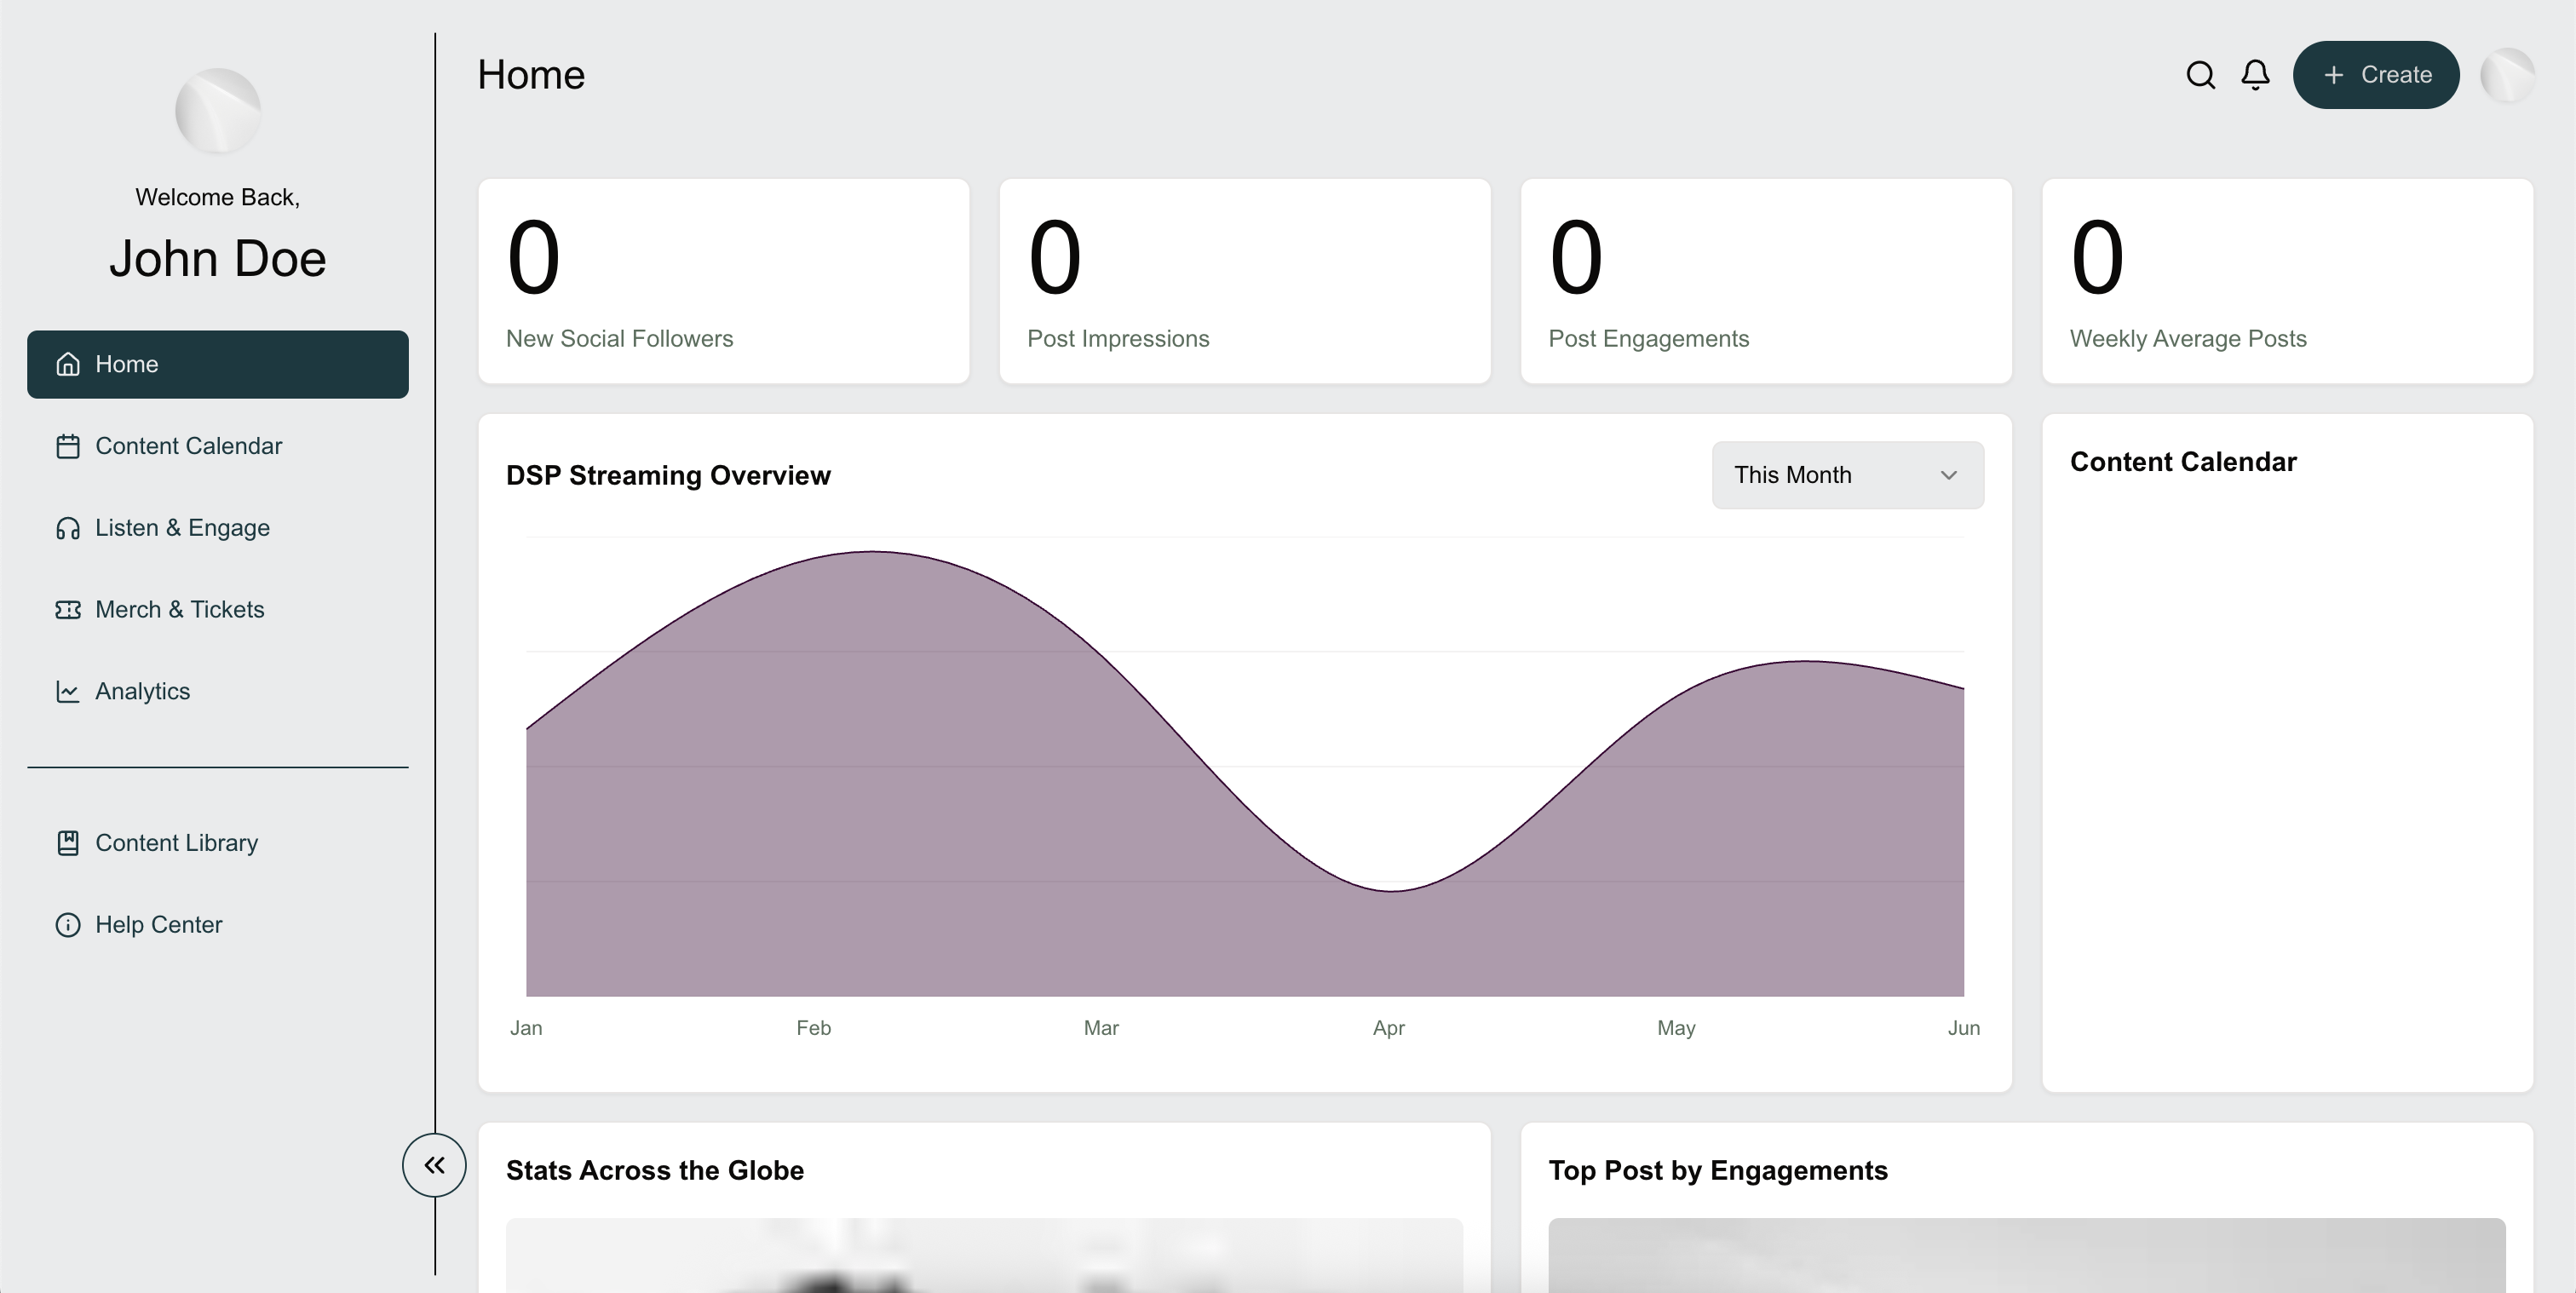2576x1293 pixels.
Task: Go to Merch & Tickets page
Action: [x=180, y=610]
